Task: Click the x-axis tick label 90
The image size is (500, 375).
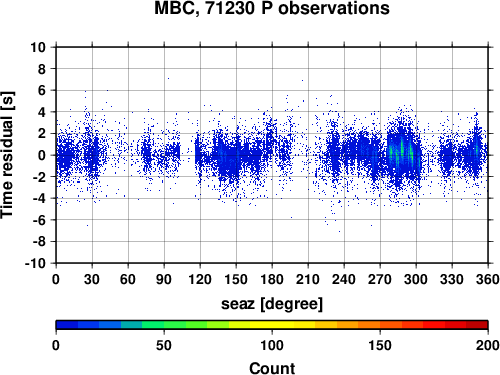Action: (164, 279)
